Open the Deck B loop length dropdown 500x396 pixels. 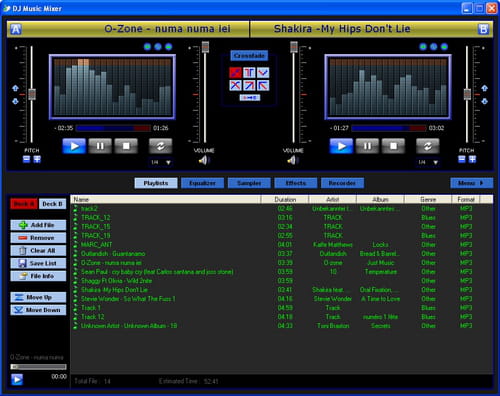(x=428, y=162)
